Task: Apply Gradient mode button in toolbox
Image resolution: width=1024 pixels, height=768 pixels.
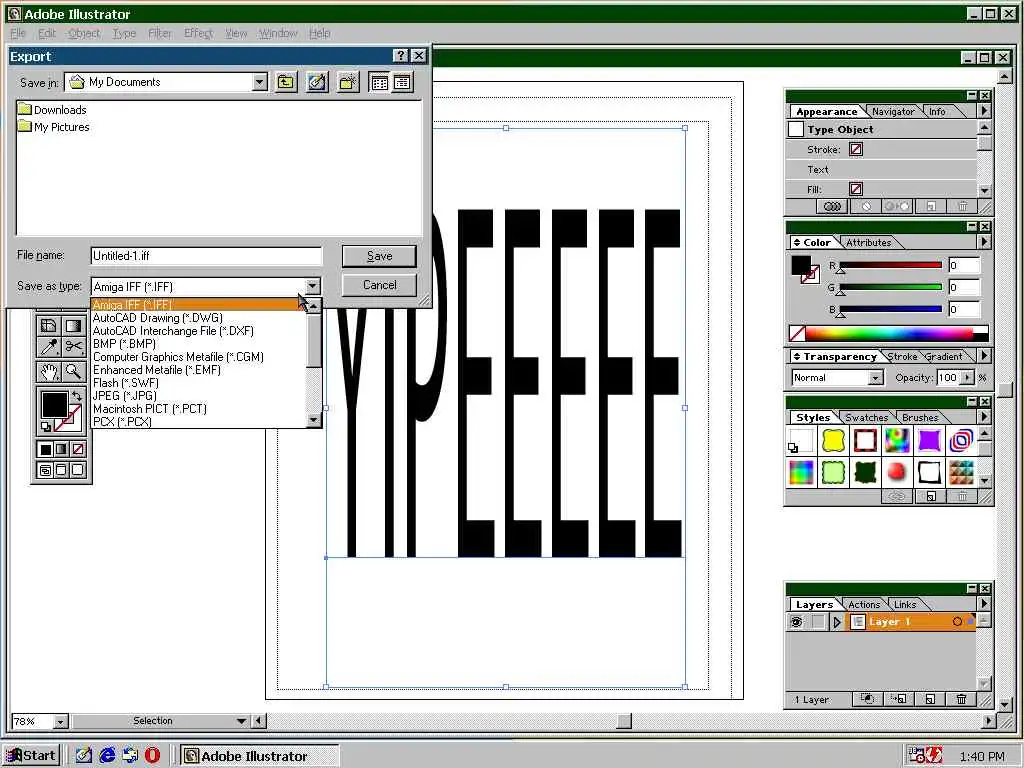Action: pos(61,449)
